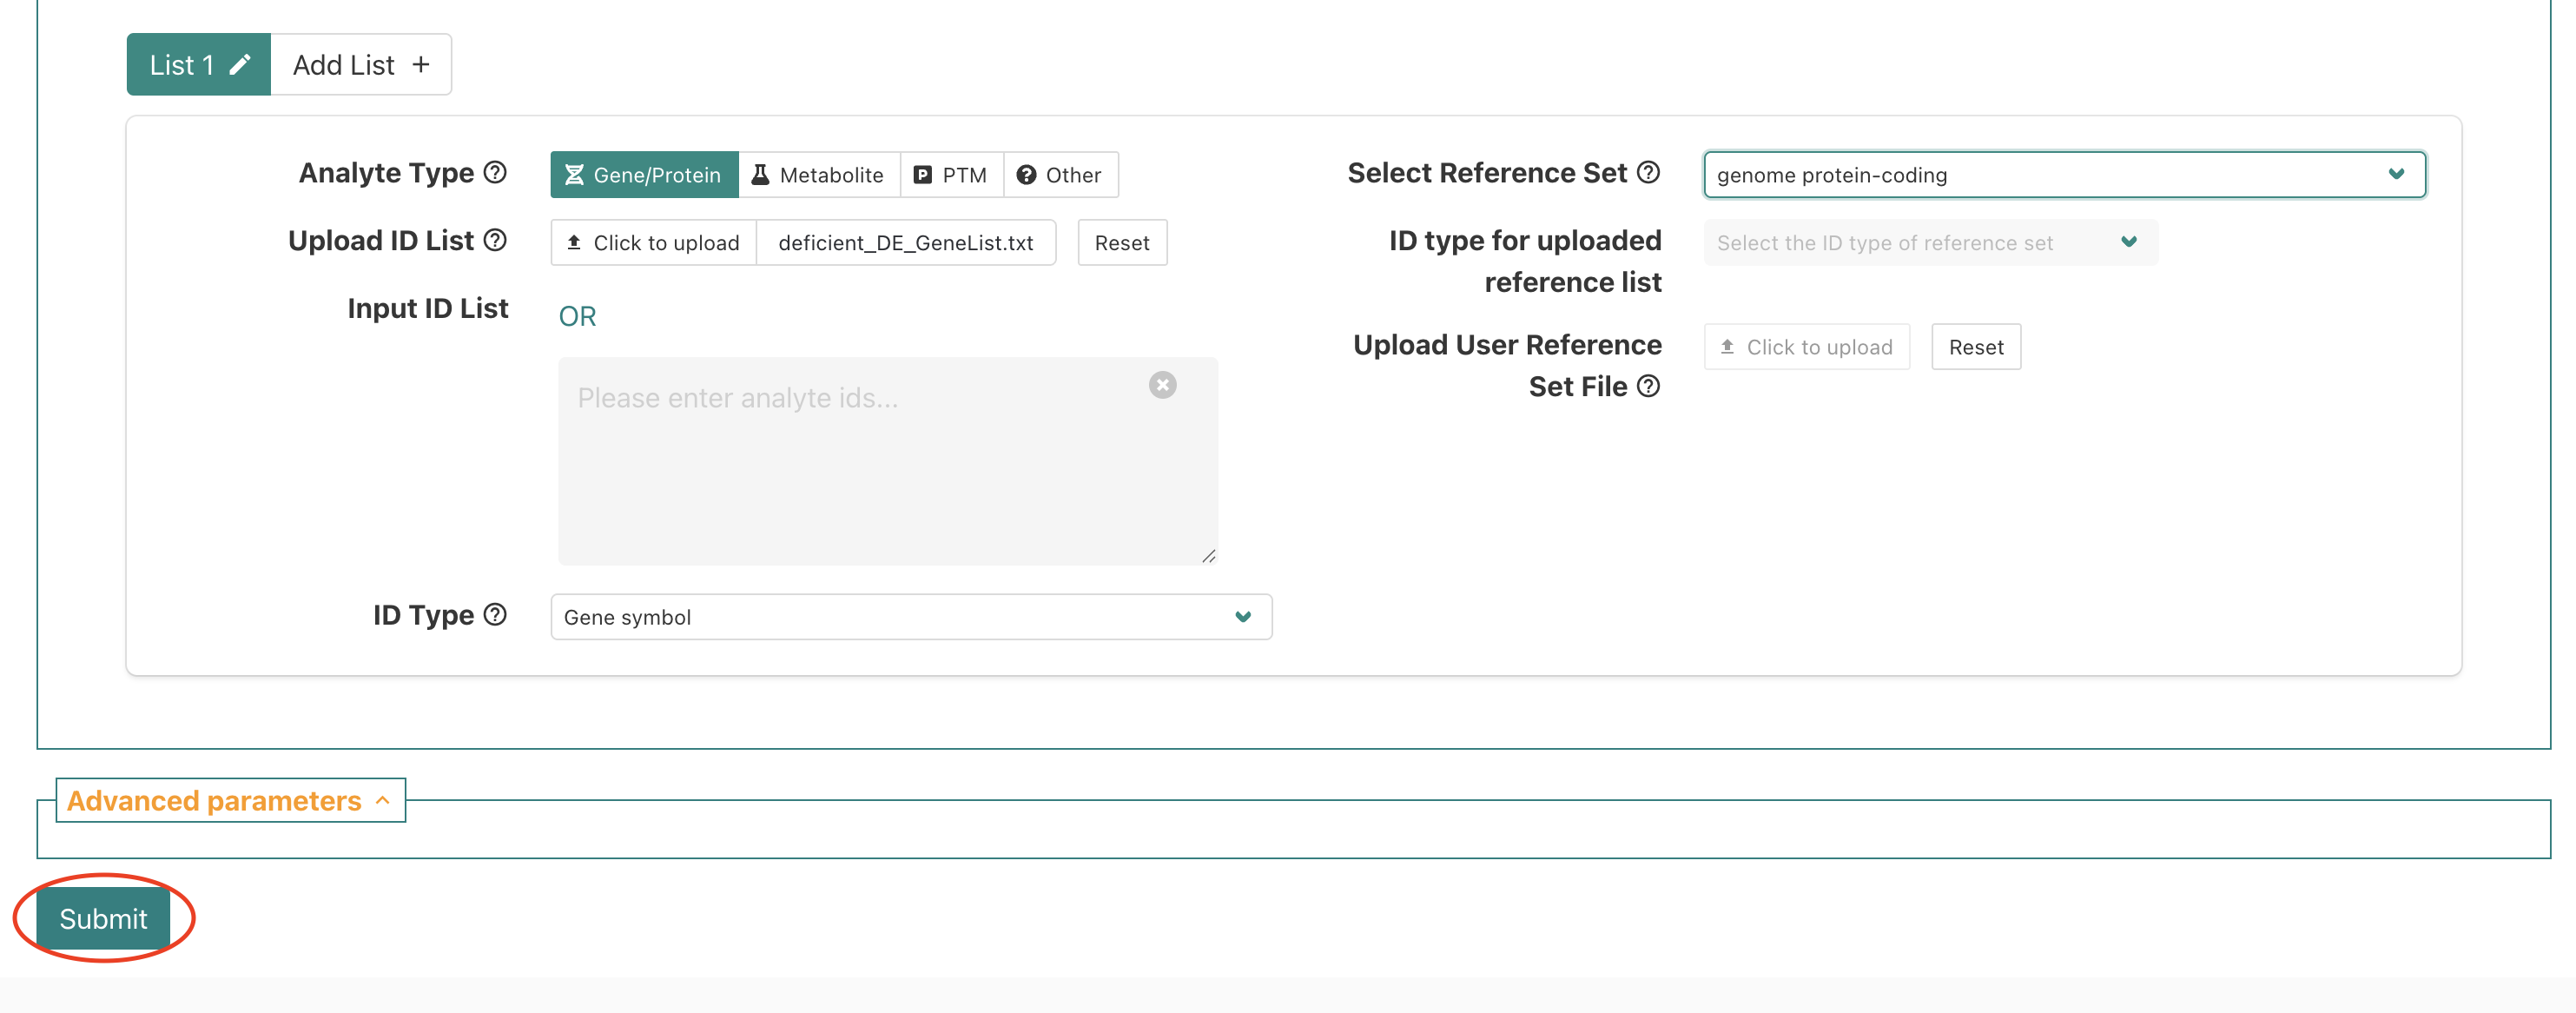Choose the Other analyte type
Viewport: 2576px width, 1013px height.
(1059, 175)
